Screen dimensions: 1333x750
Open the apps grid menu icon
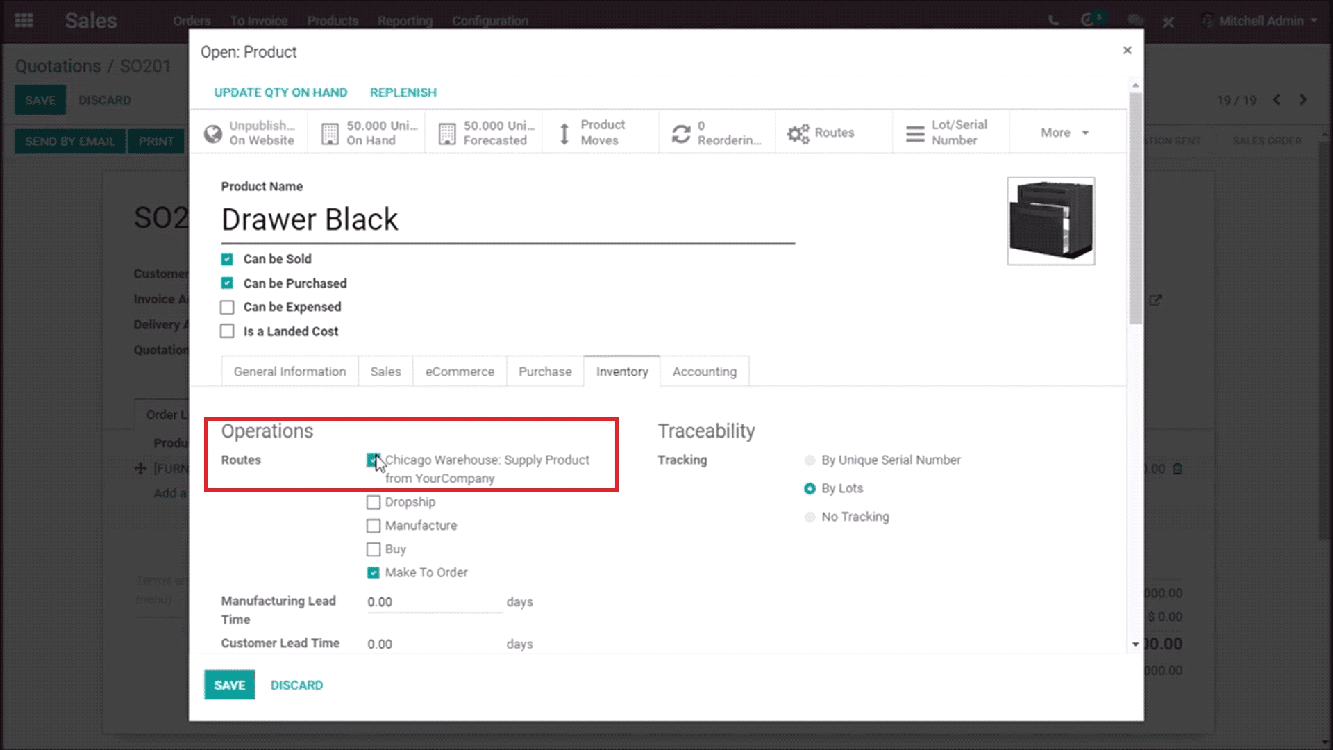(x=23, y=20)
